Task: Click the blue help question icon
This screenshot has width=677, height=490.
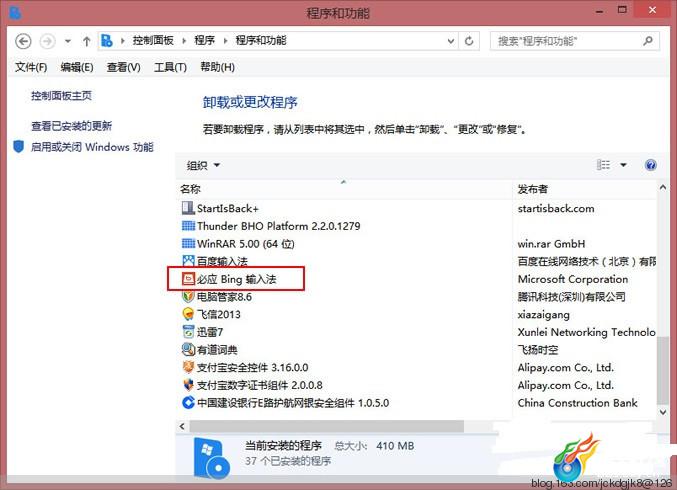Action: point(650,165)
